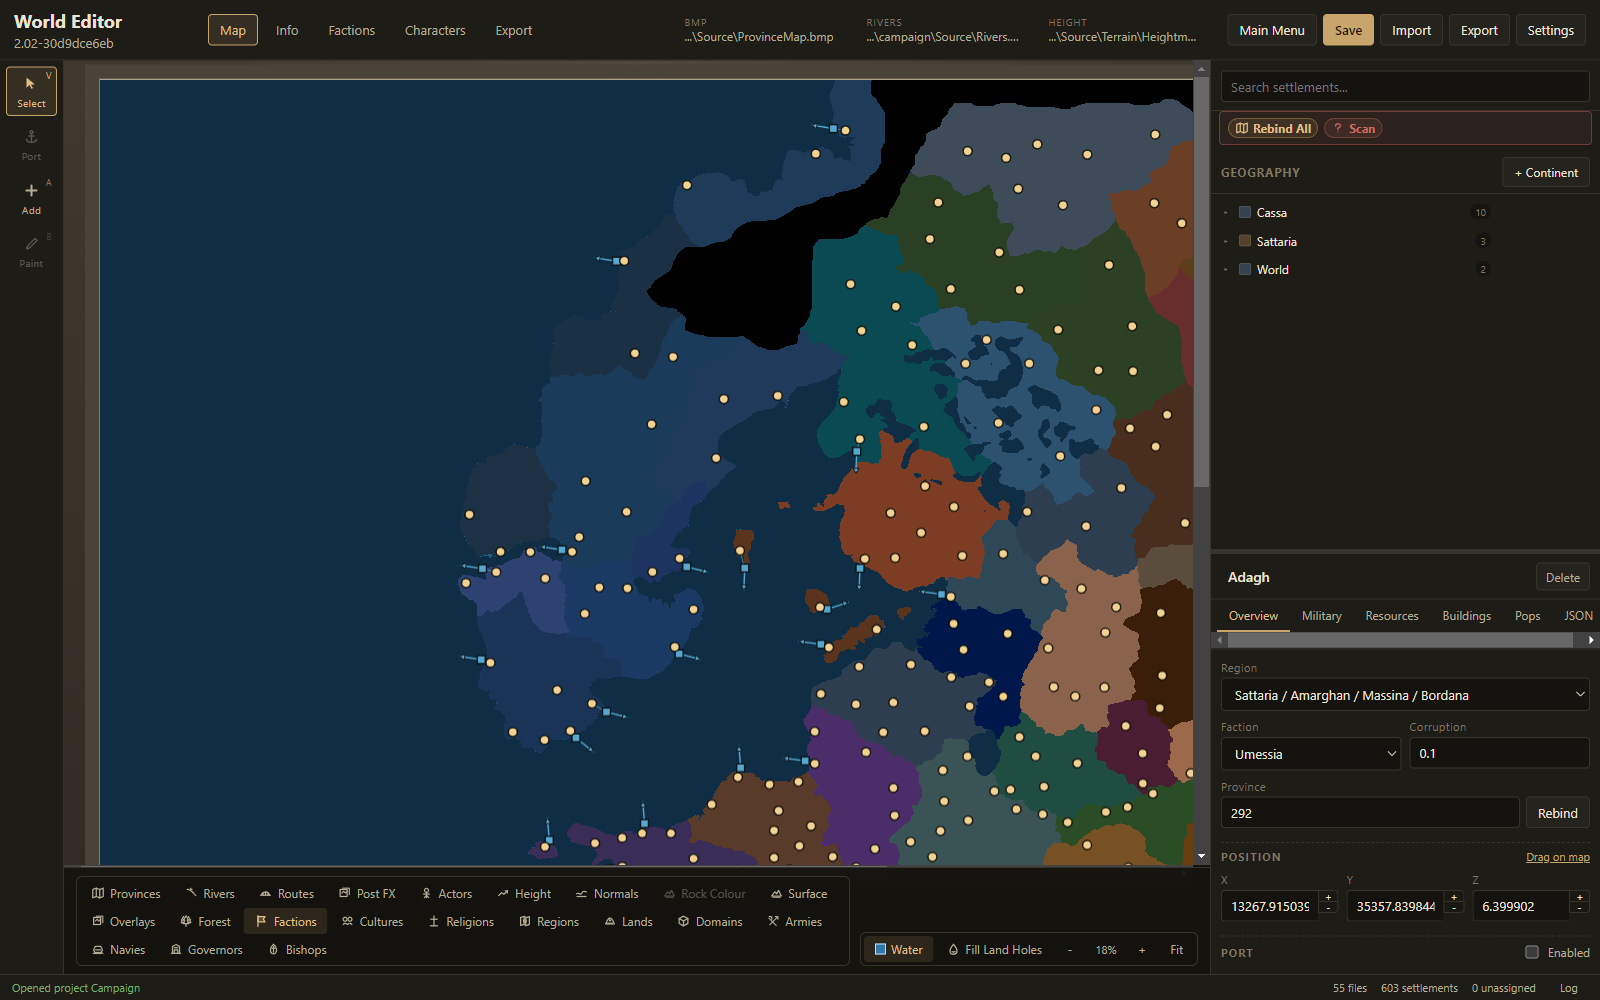Show the Cultures layer
Viewport: 1600px width, 1000px height.
[x=372, y=921]
